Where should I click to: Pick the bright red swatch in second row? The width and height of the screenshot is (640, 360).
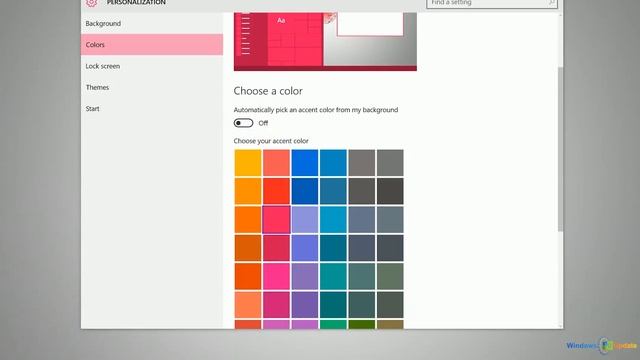(x=276, y=191)
